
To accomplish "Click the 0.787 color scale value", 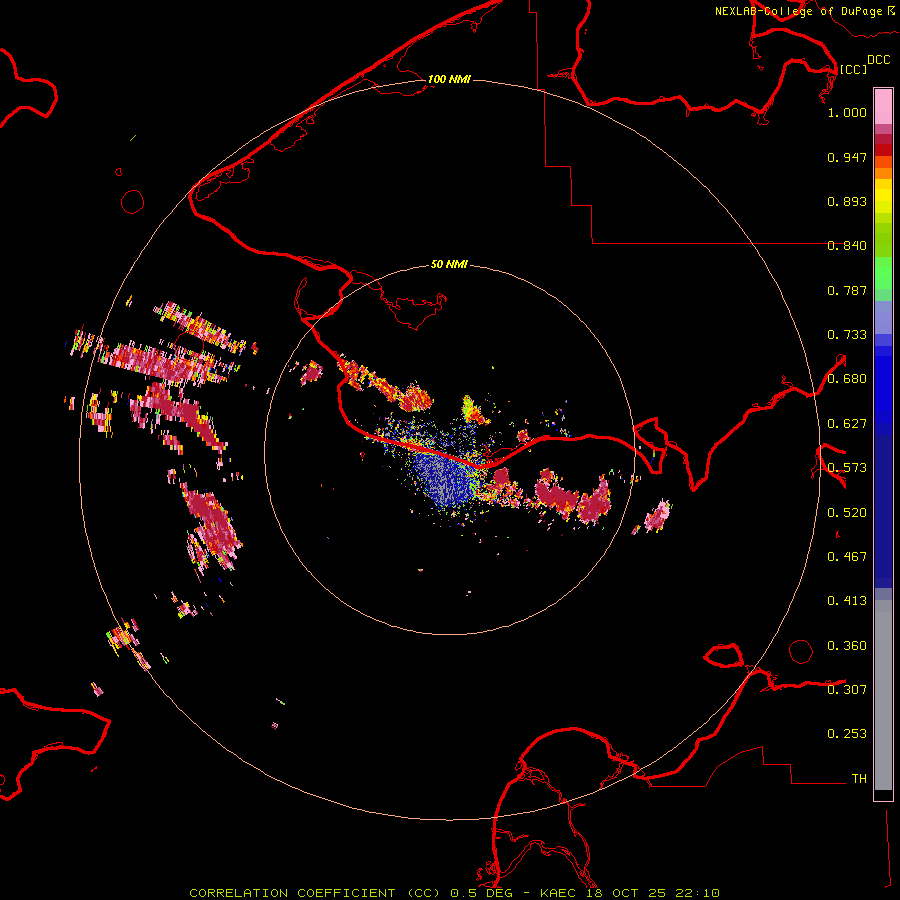I will [847, 290].
